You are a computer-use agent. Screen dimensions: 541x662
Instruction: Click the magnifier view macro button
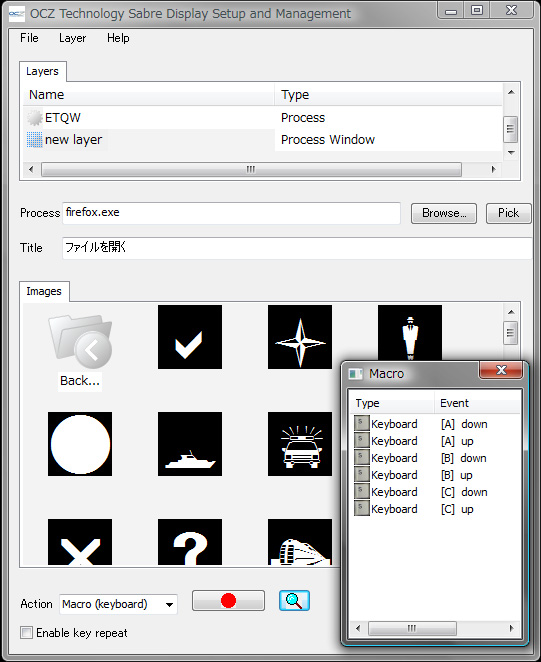coord(294,600)
